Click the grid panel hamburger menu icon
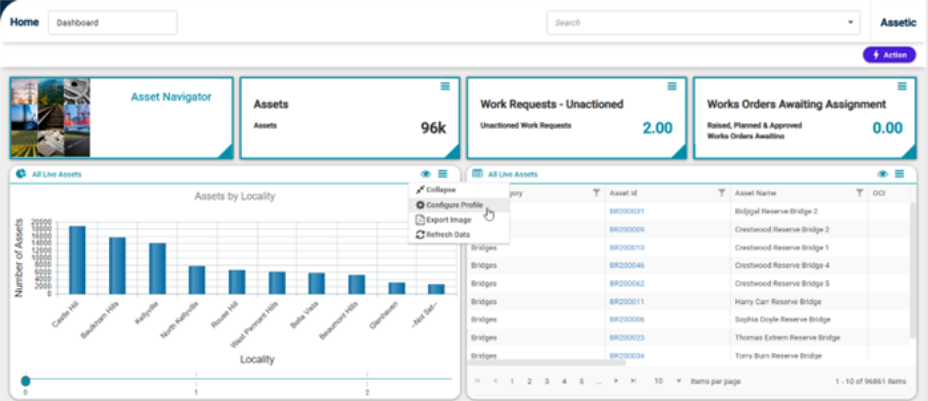Screen dimensions: 928x401 pos(899,174)
